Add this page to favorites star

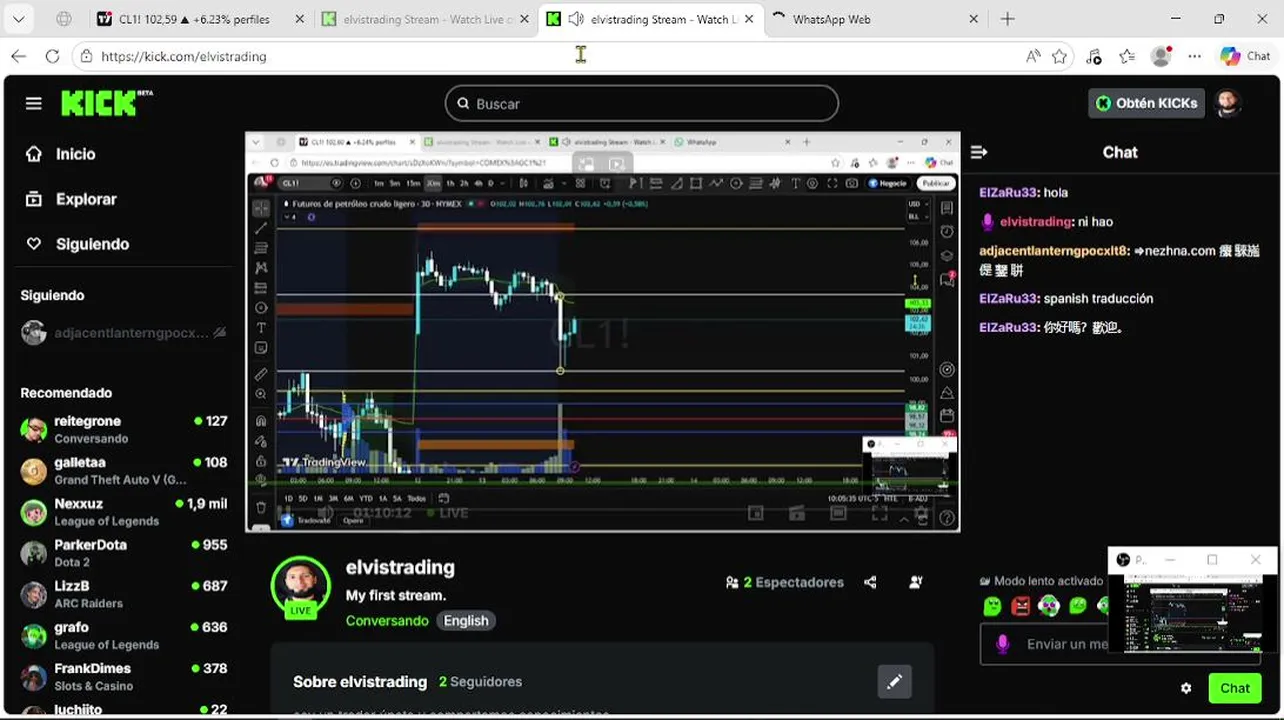coord(1060,56)
